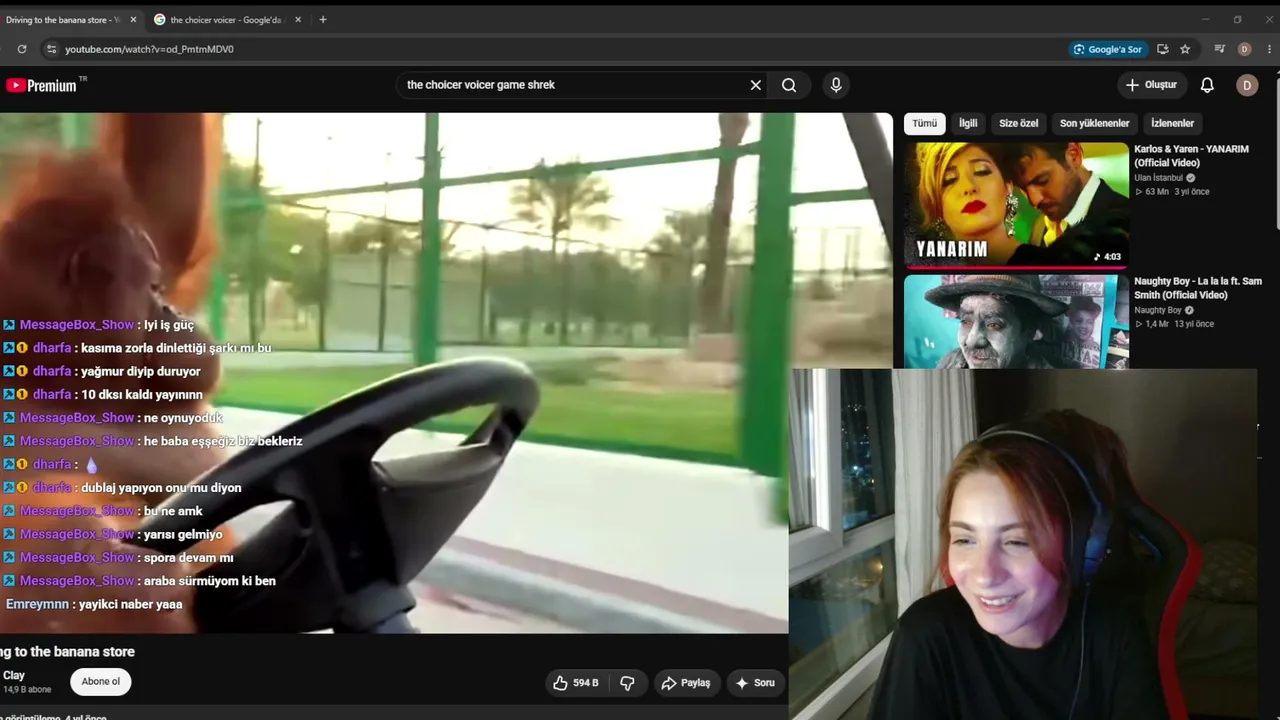Image resolution: width=1280 pixels, height=720 pixels.
Task: Open the 'Ulan İstanbul' channel link
Action: (x=1158, y=178)
